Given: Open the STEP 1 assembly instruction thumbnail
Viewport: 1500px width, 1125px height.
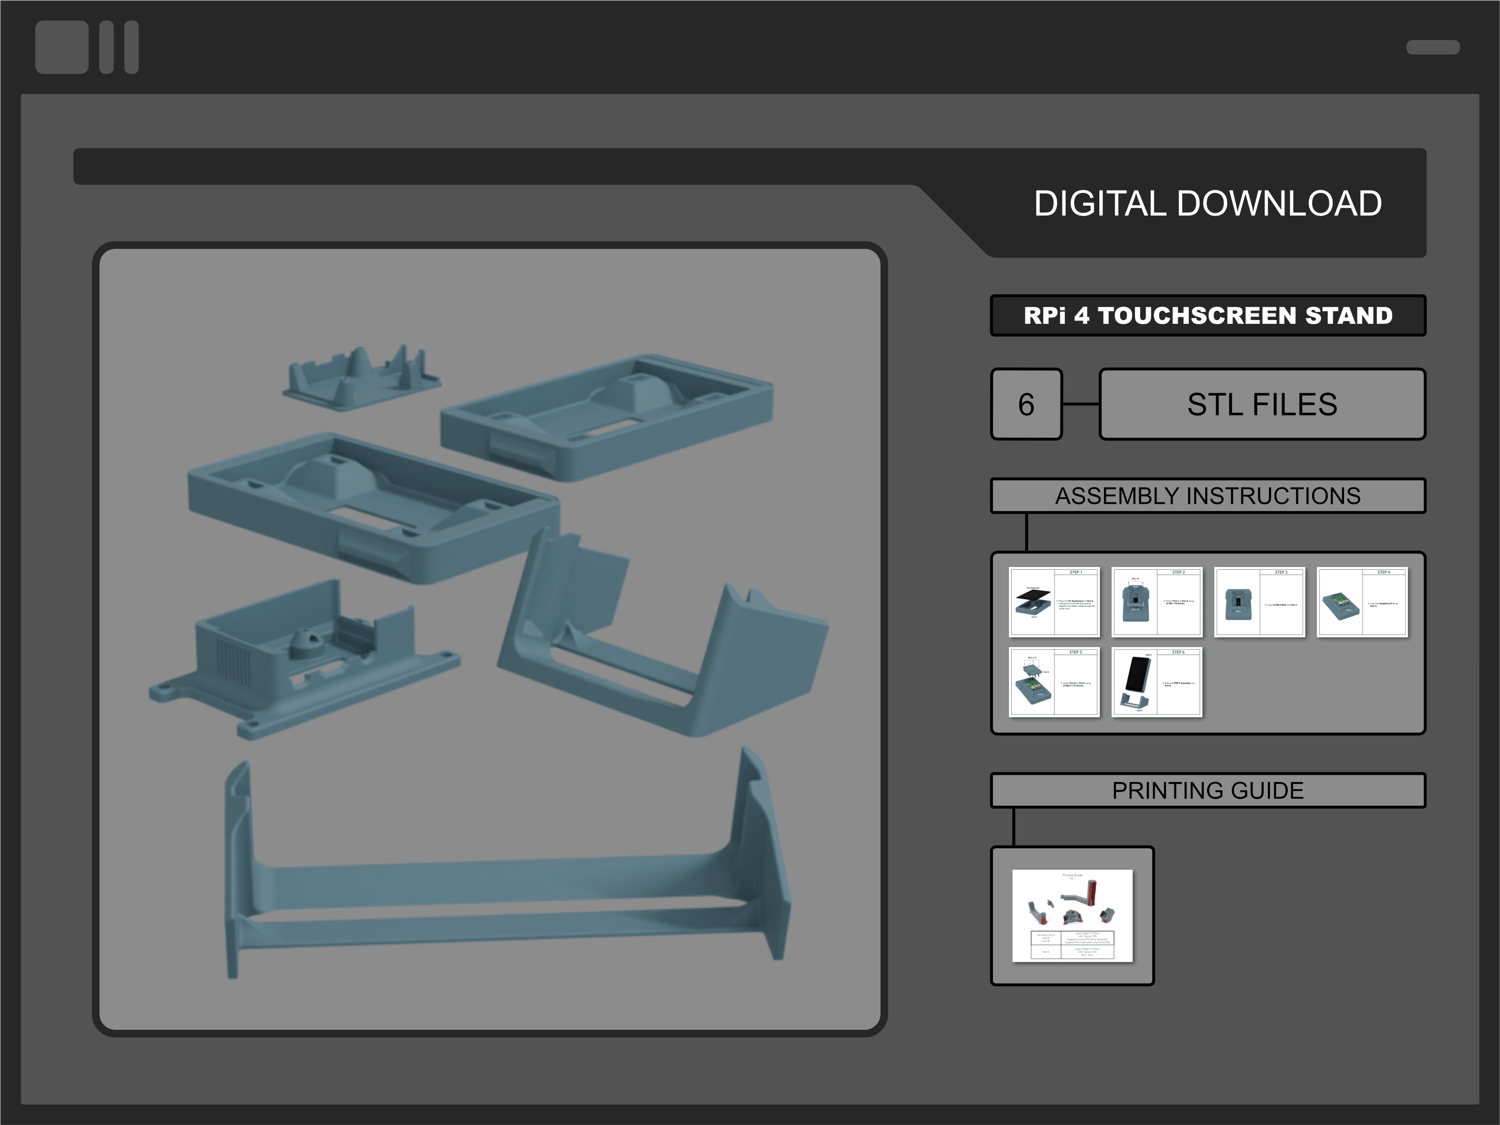Looking at the screenshot, I should click(x=1054, y=602).
